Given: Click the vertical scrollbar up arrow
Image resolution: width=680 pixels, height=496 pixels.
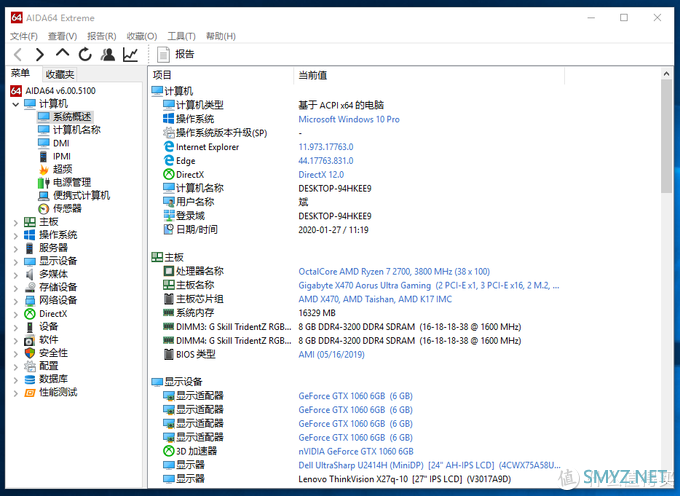Looking at the screenshot, I should pyautogui.click(x=667, y=74).
